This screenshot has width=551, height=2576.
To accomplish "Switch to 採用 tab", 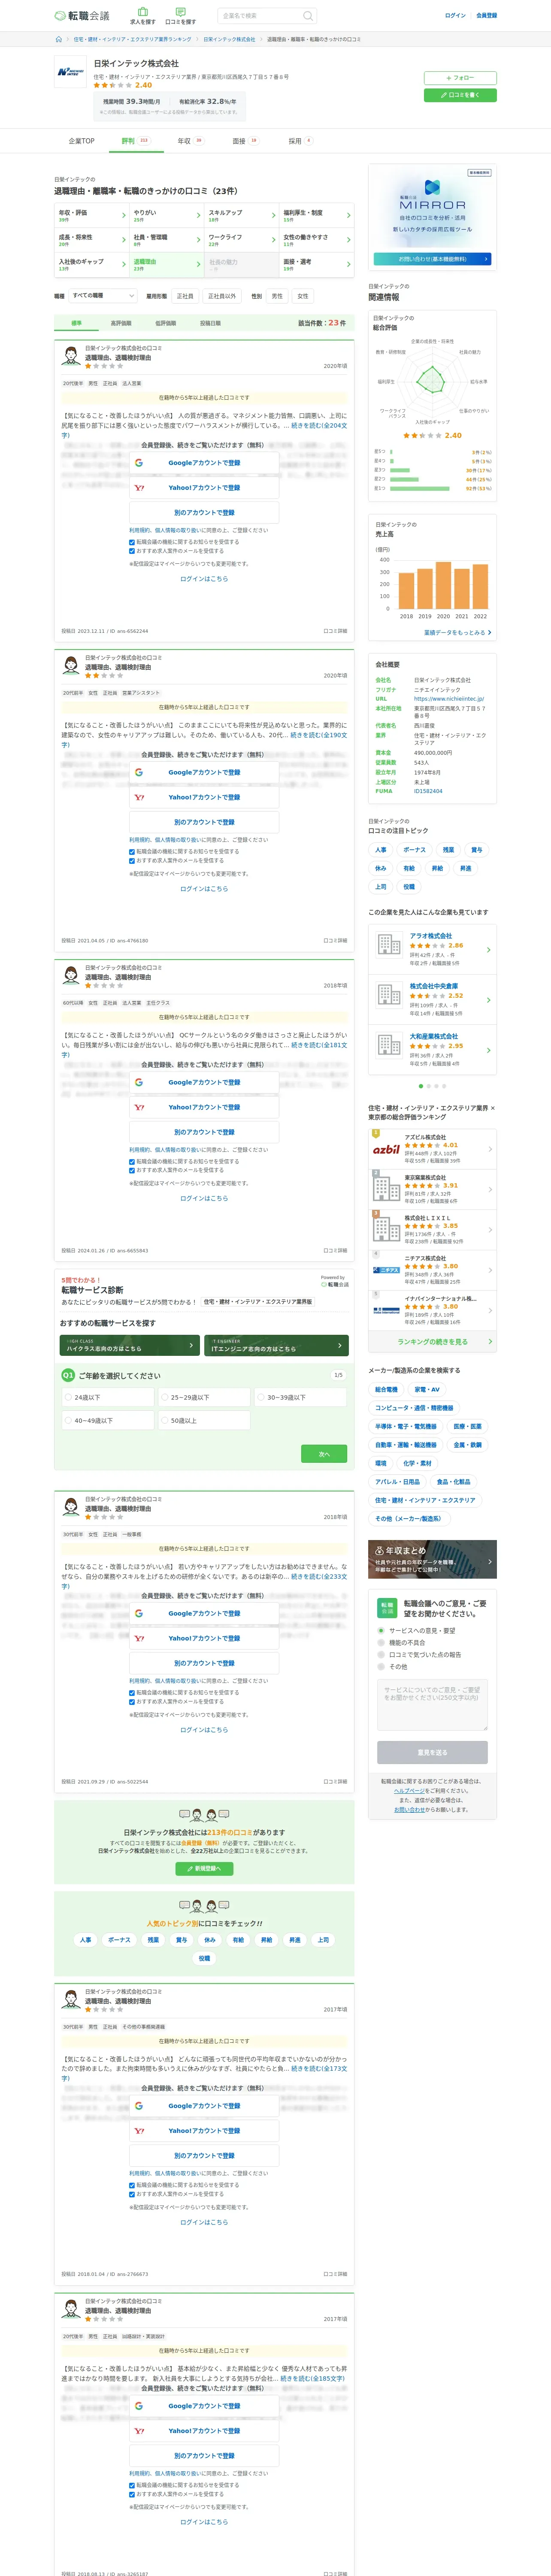I will tap(300, 141).
